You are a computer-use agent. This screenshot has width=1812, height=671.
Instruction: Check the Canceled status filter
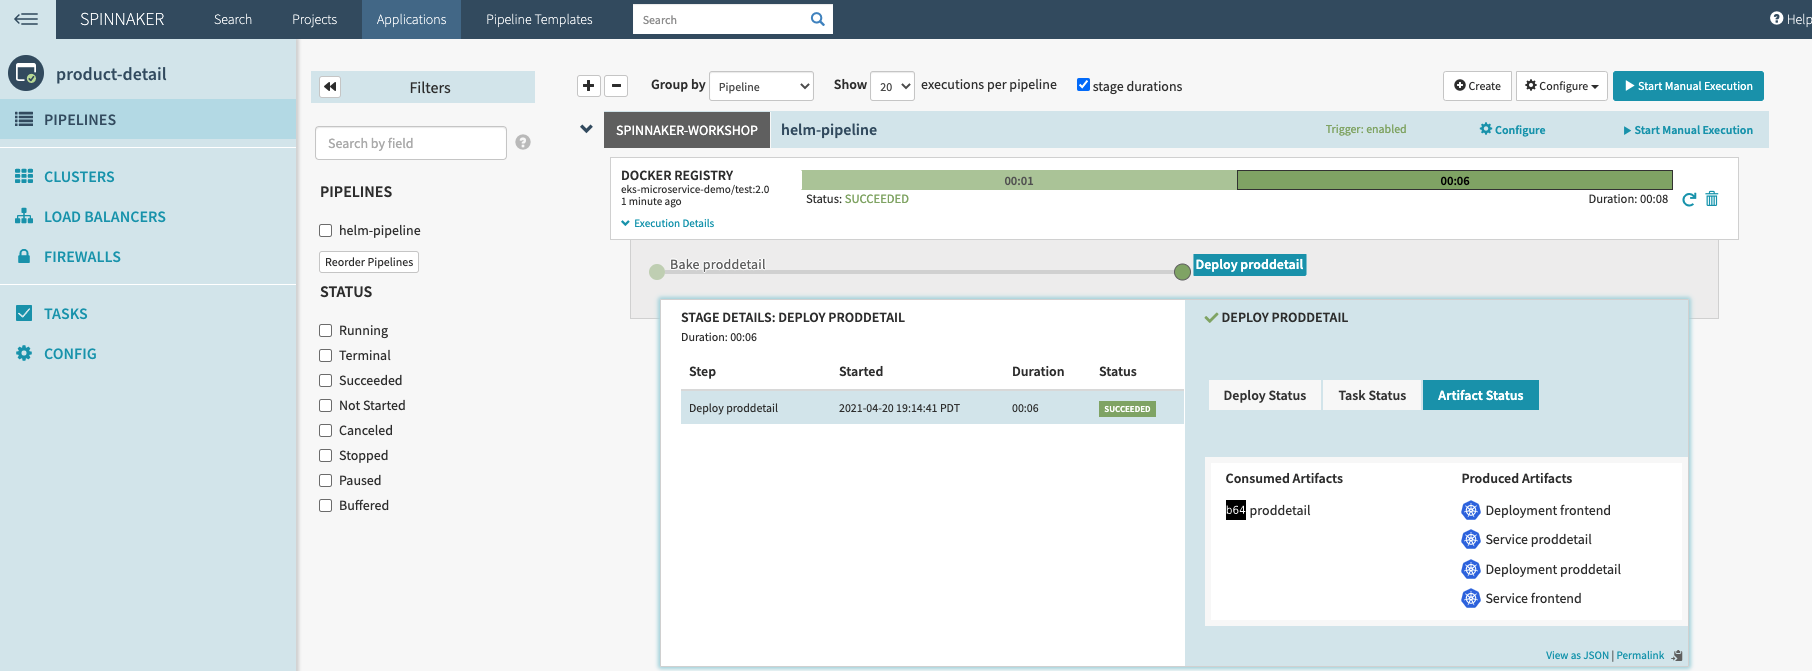point(325,430)
